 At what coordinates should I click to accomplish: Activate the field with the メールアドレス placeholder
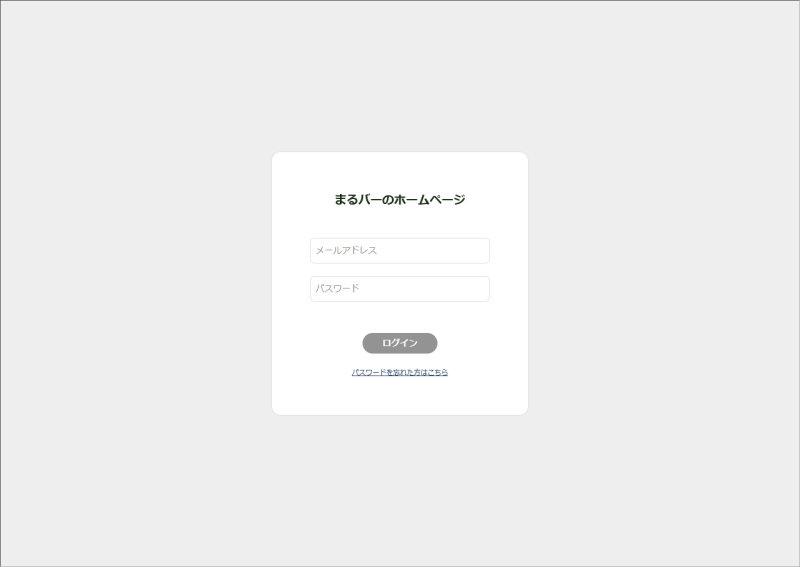(x=399, y=251)
